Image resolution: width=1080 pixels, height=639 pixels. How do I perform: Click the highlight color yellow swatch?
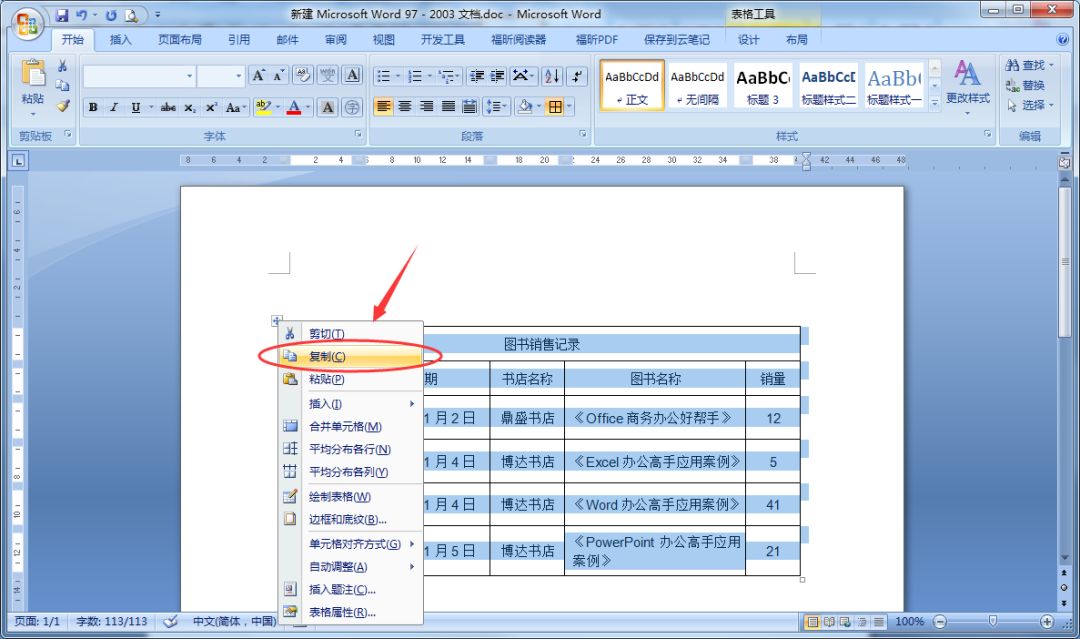pos(262,107)
